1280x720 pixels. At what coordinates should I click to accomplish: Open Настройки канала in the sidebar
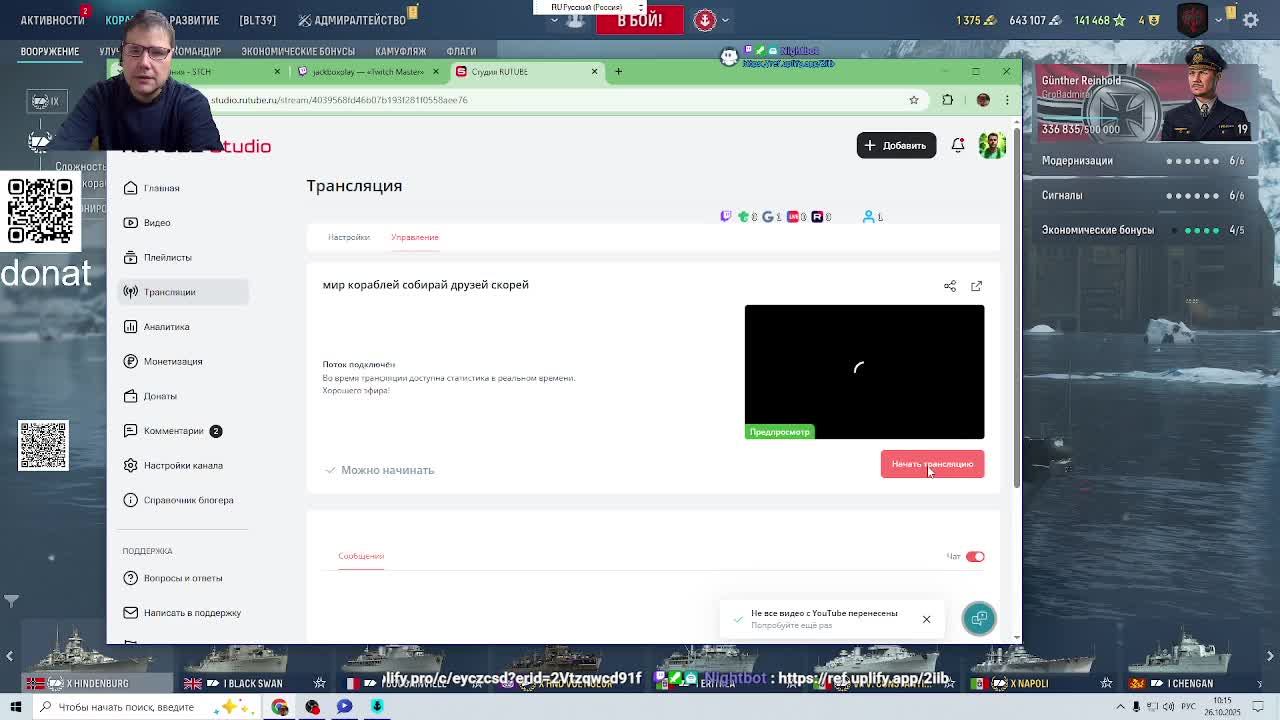click(183, 466)
